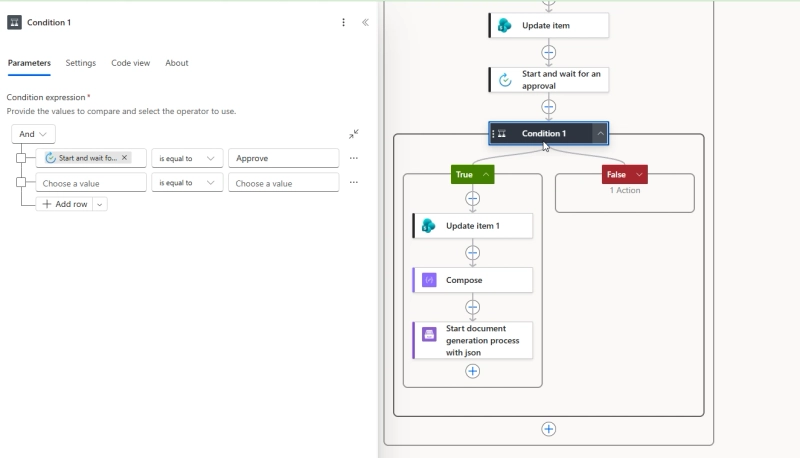Viewport: 800px width, 458px height.
Task: Click the Condition expression label
Action: pos(46,97)
